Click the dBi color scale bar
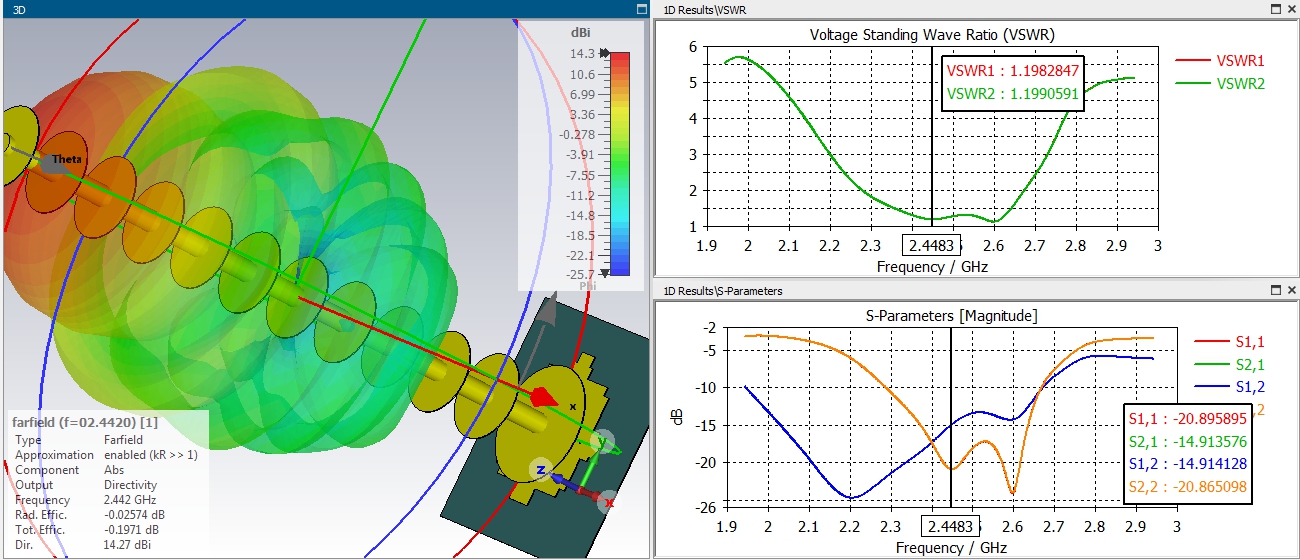The image size is (1300, 560). [x=620, y=163]
